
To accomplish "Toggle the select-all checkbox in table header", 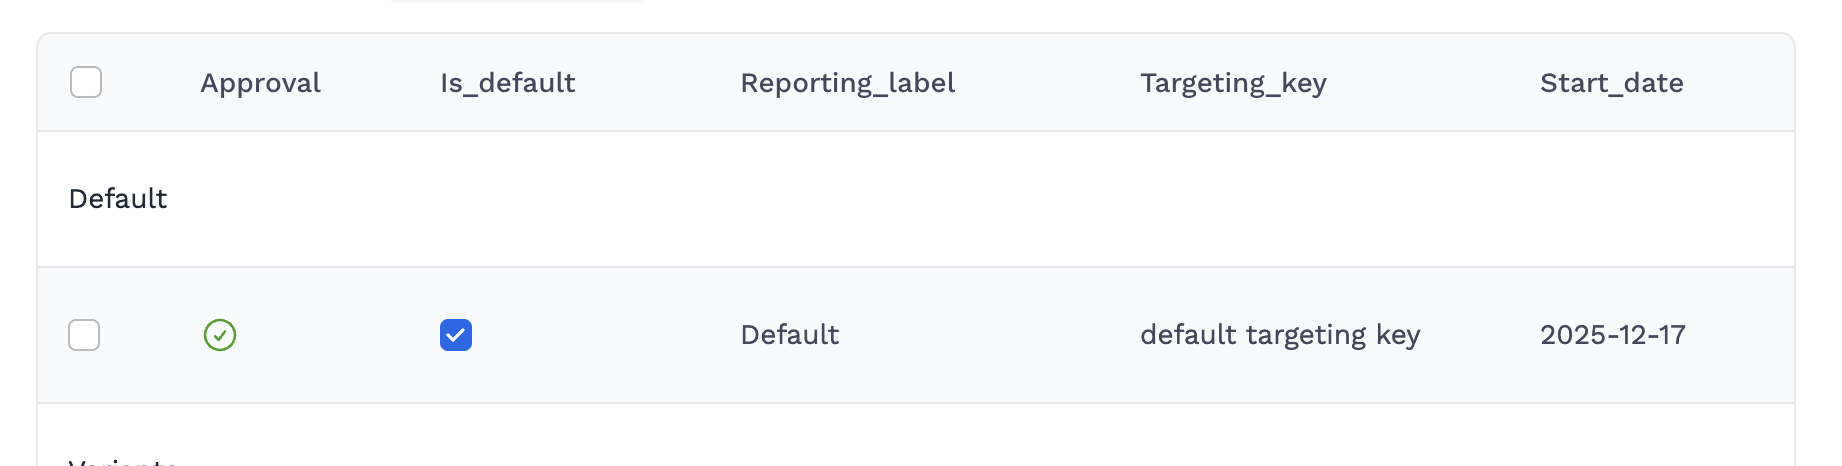I will (x=86, y=82).
